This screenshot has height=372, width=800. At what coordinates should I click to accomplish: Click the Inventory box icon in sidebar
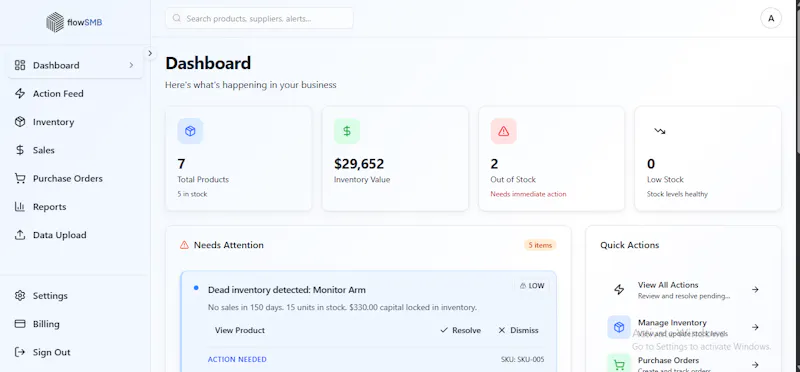(x=20, y=122)
